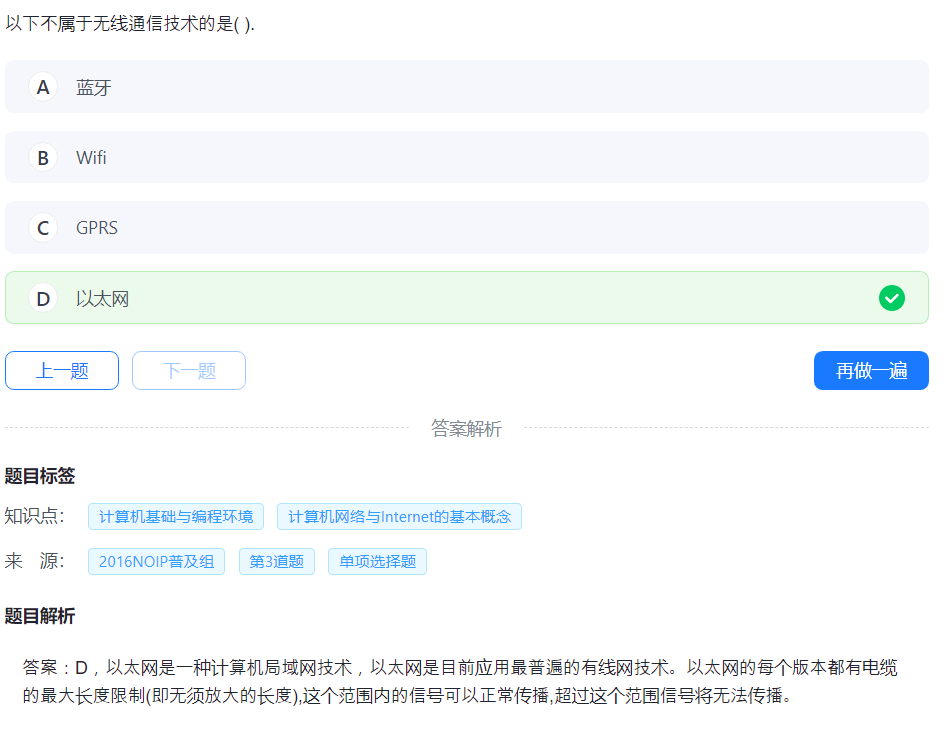This screenshot has width=944, height=729.
Task: Click the 题目标签 heading
Action: 40,476
